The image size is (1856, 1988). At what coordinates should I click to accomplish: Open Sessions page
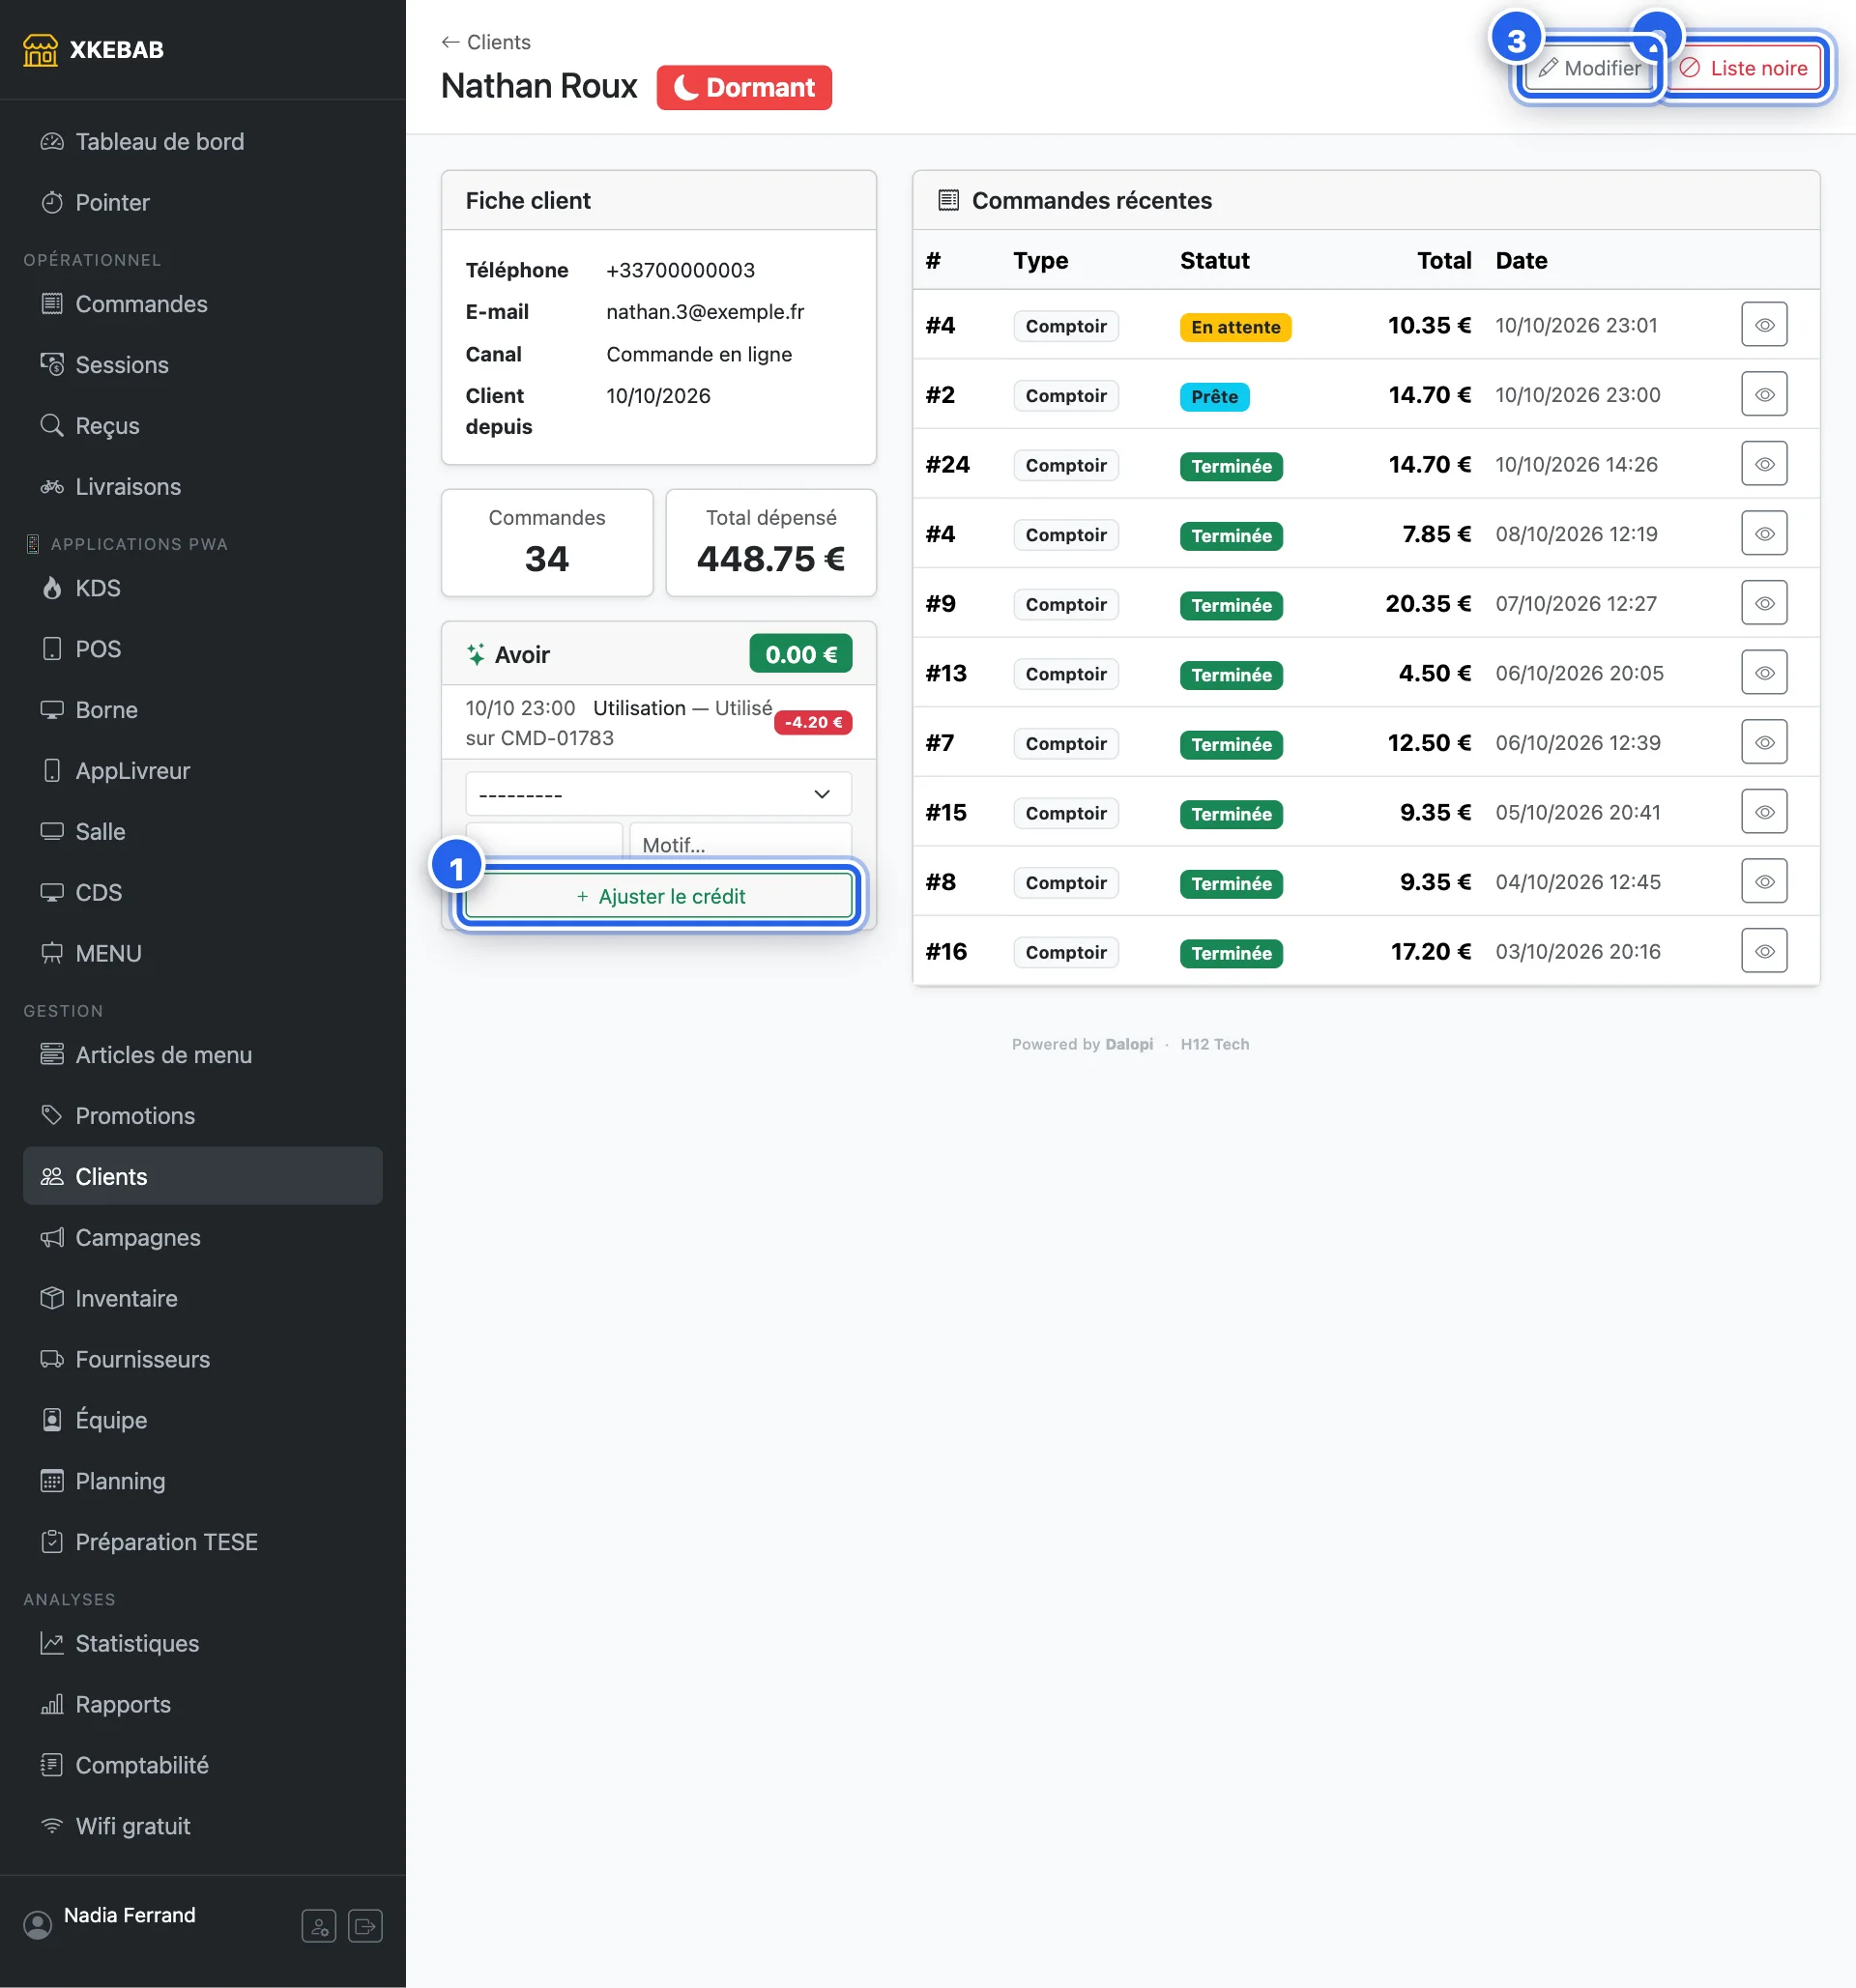coord(203,365)
